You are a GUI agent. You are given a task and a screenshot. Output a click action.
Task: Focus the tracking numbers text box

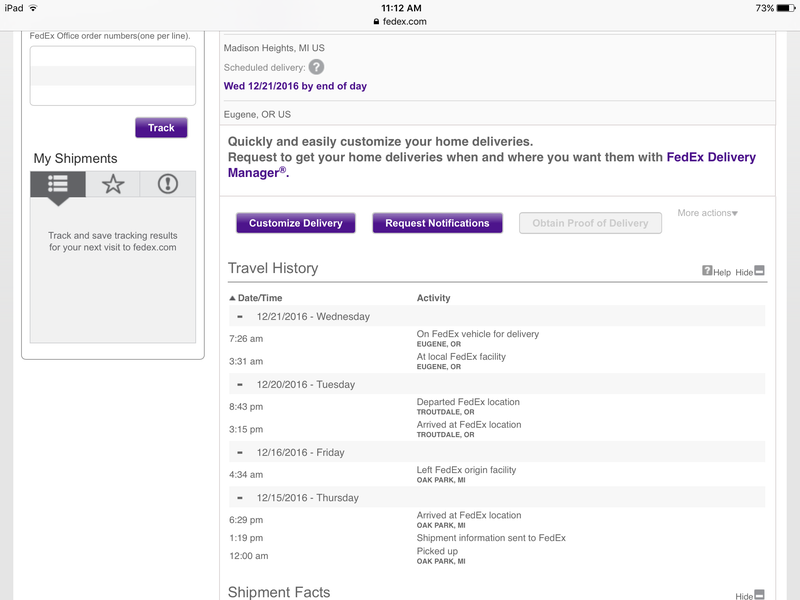coord(113,76)
